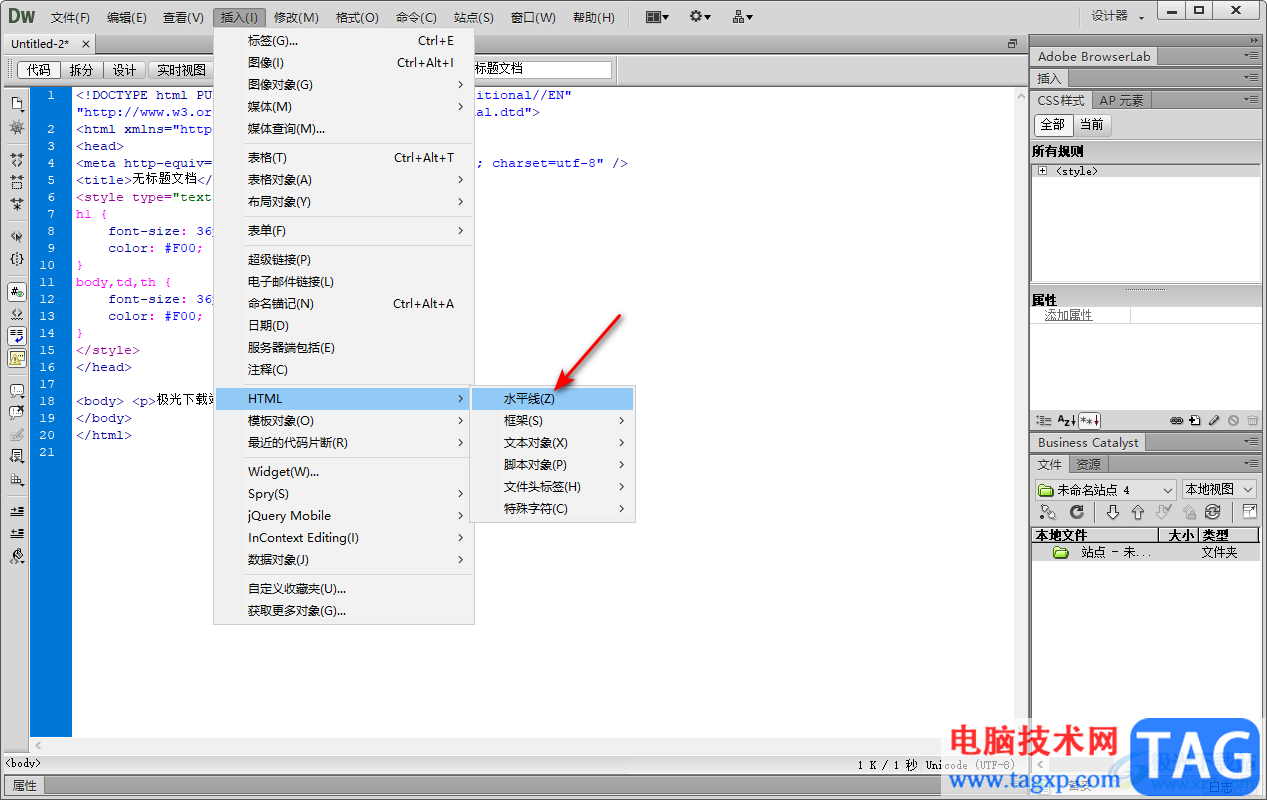Close Untitled-2 document tab
Viewport: 1267px width, 800px height.
86,44
